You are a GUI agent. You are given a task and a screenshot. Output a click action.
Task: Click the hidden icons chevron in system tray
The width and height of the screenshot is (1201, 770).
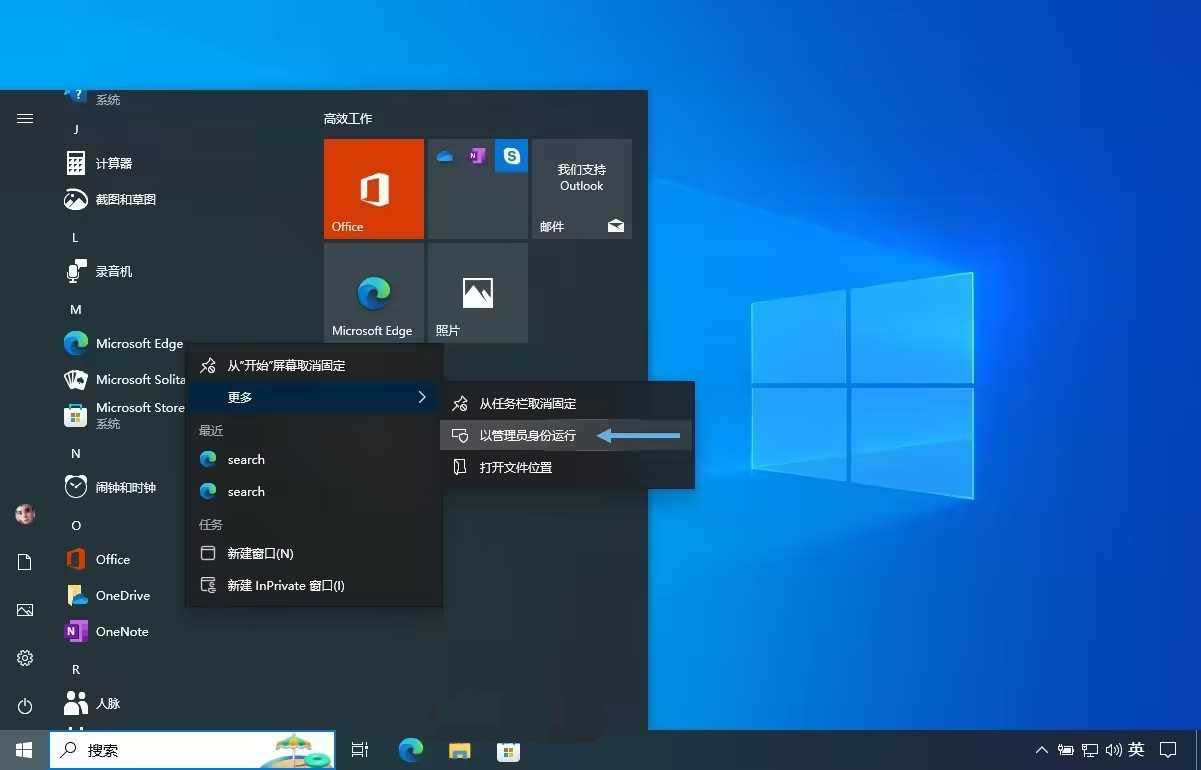pos(1042,749)
